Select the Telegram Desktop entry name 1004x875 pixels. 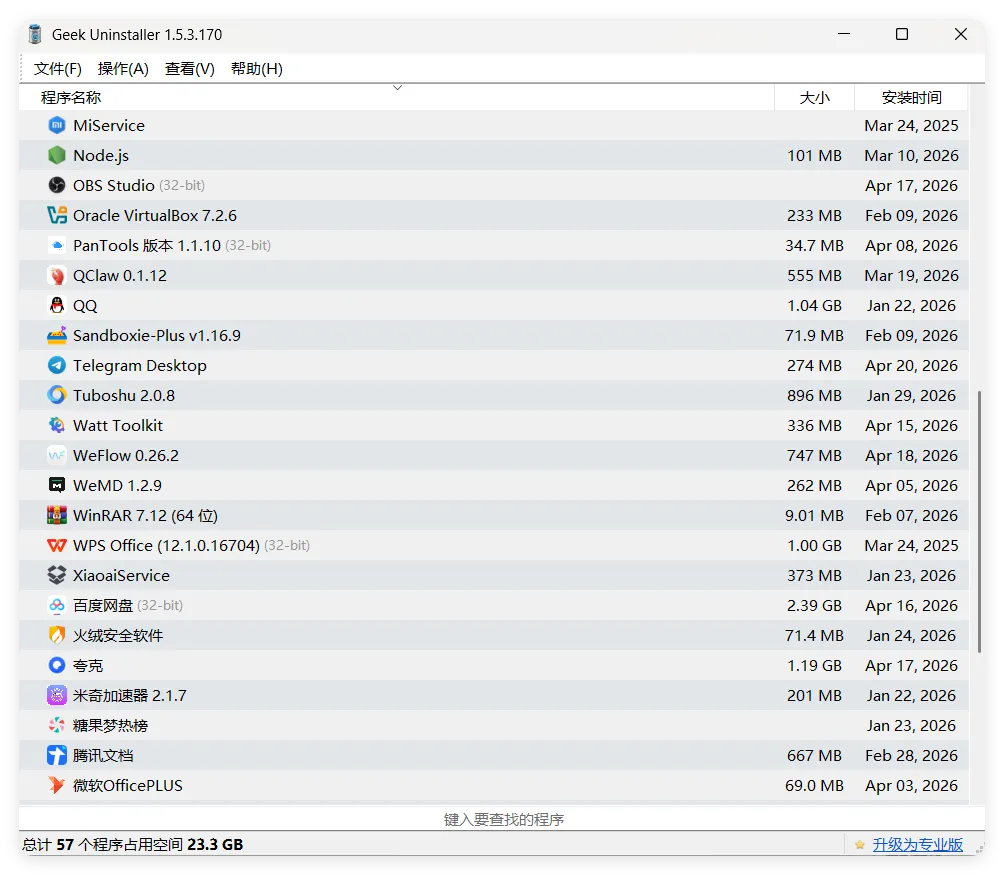click(140, 365)
